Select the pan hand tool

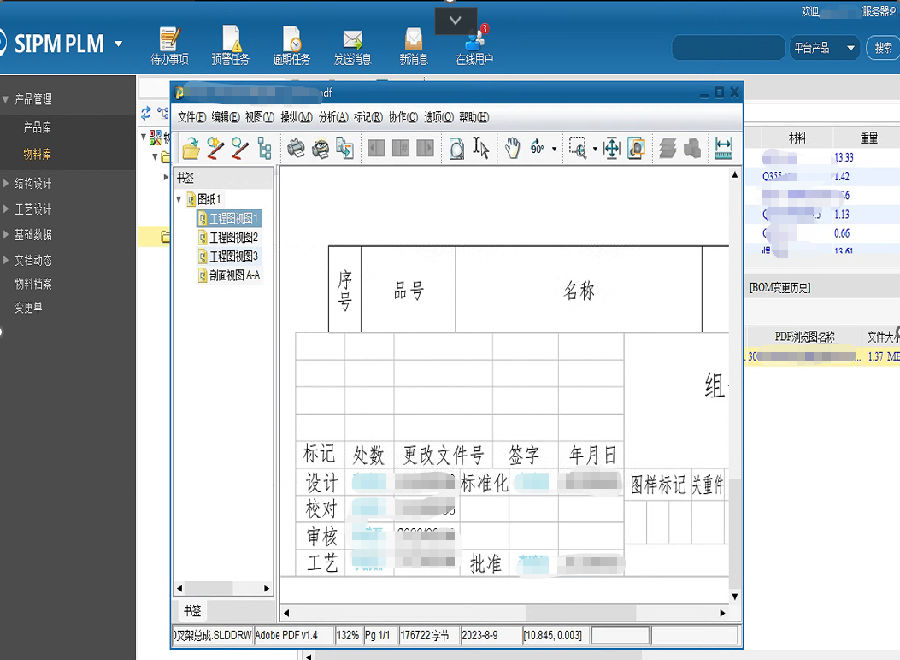[x=512, y=149]
